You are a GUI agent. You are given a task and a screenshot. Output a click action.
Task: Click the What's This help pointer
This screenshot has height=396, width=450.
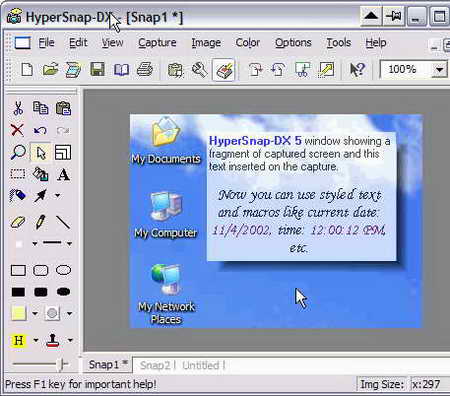click(x=357, y=70)
